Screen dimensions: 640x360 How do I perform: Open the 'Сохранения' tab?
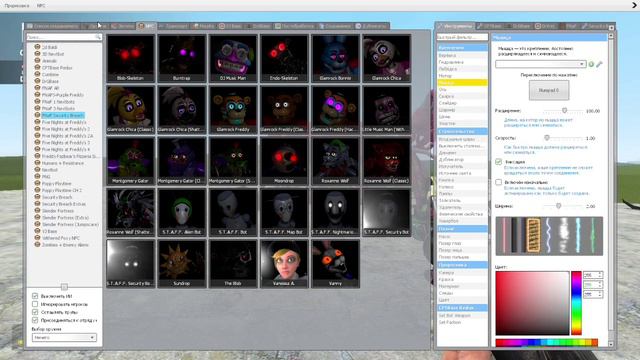tap(335, 26)
